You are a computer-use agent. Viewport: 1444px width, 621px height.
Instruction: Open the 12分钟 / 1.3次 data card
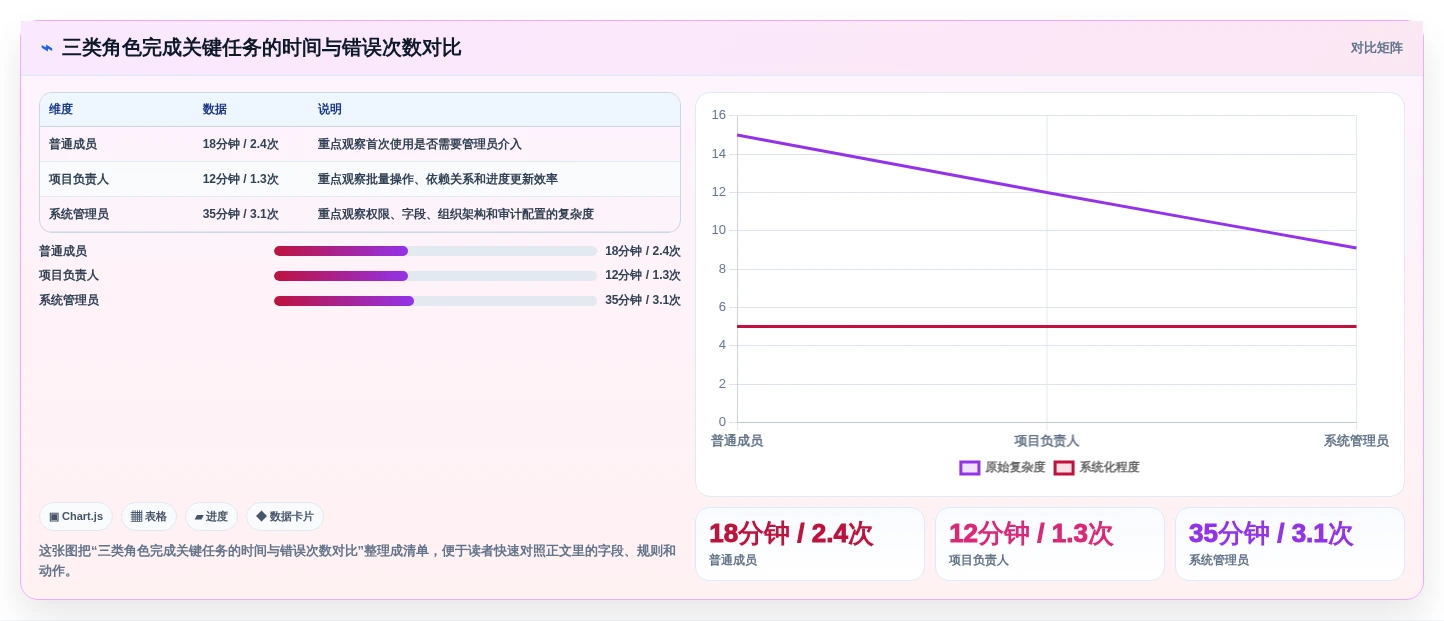click(1050, 544)
